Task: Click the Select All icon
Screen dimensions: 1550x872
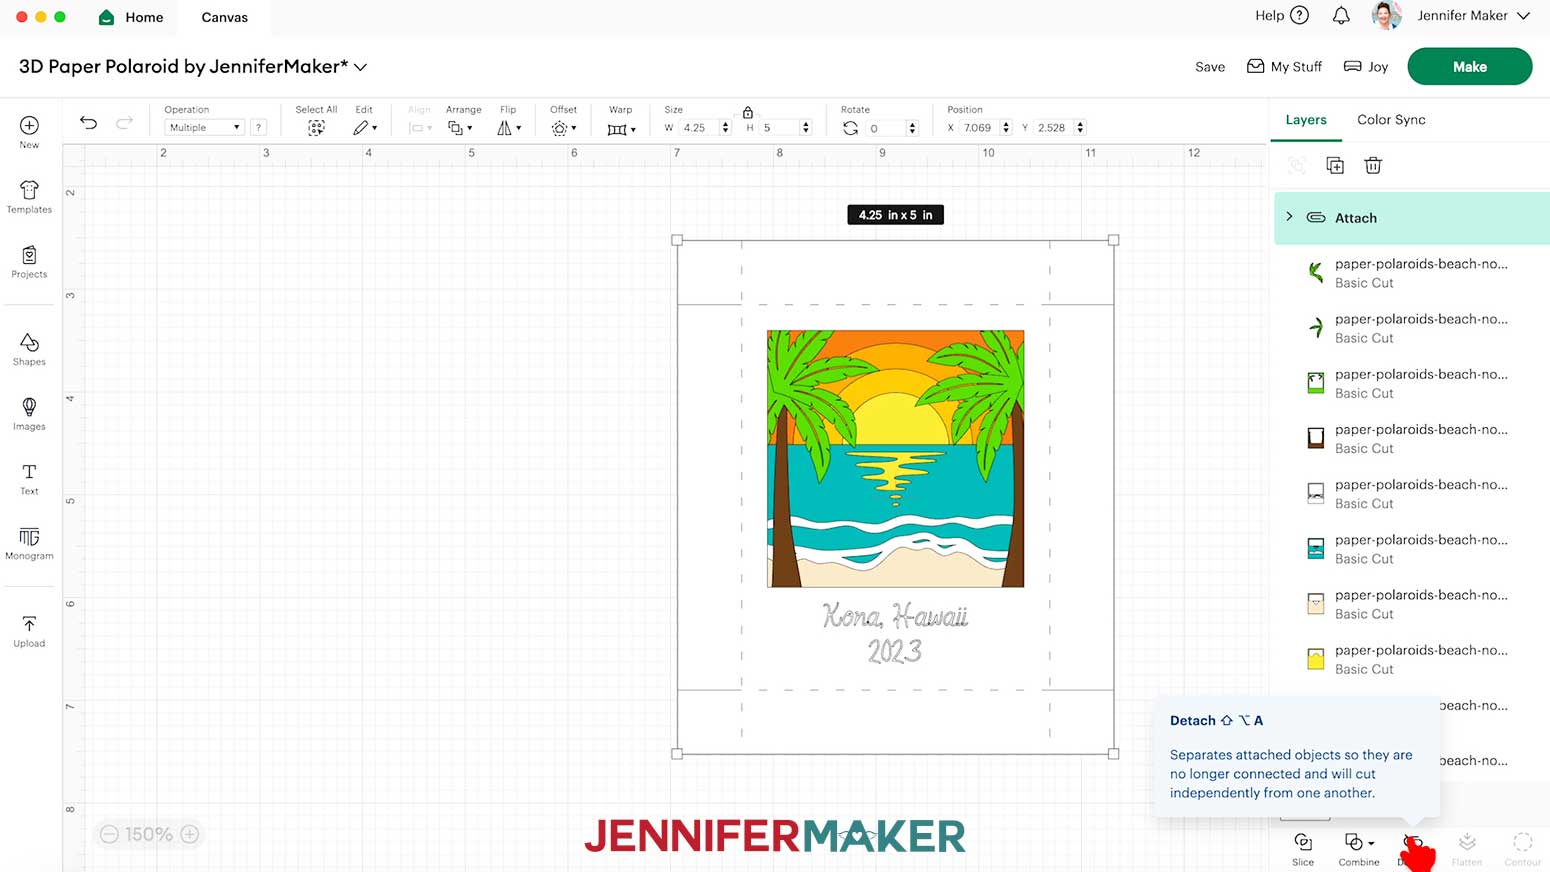Action: pyautogui.click(x=316, y=128)
